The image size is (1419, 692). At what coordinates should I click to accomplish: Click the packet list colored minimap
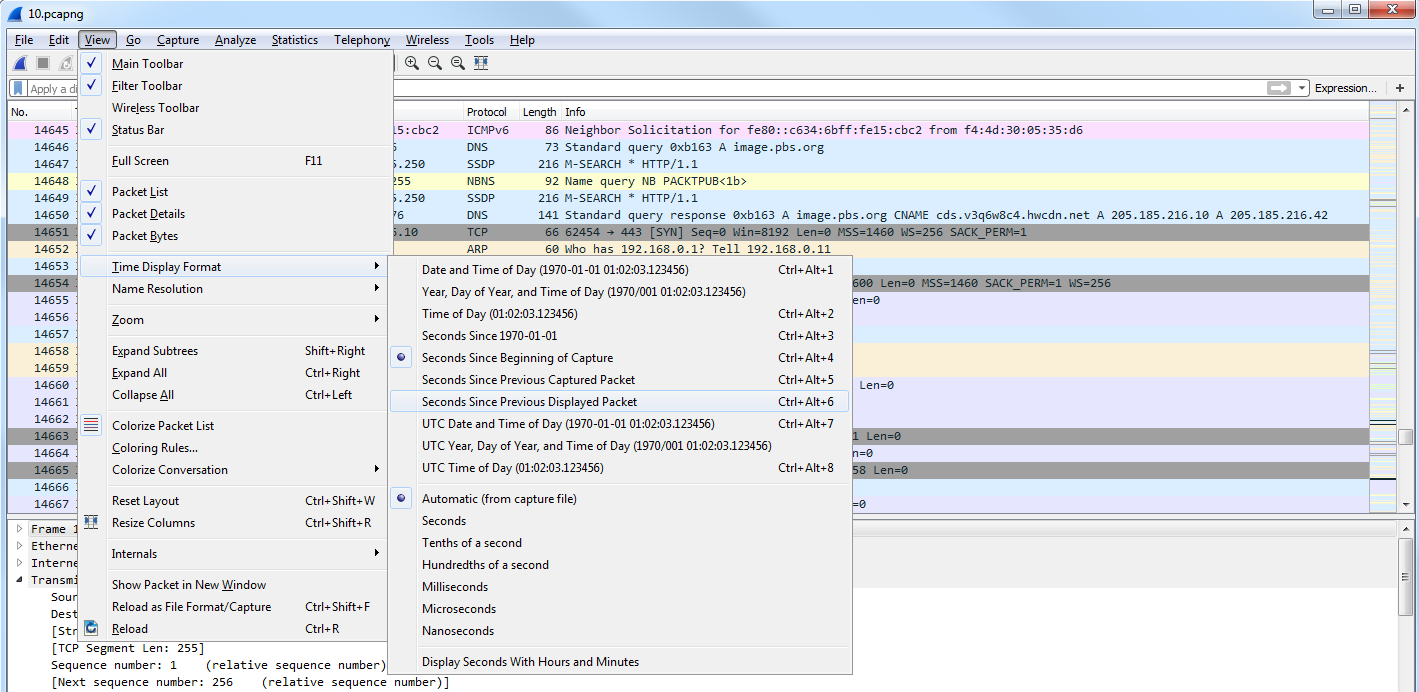pos(1382,300)
